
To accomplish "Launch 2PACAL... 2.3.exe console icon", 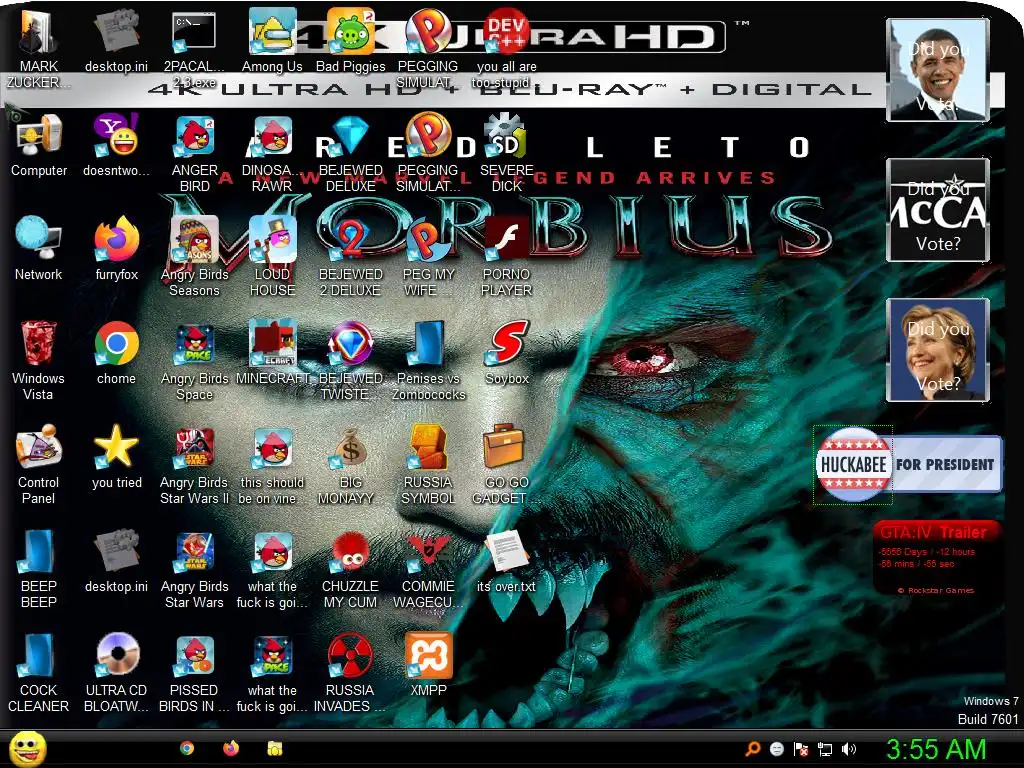I will [x=194, y=49].
